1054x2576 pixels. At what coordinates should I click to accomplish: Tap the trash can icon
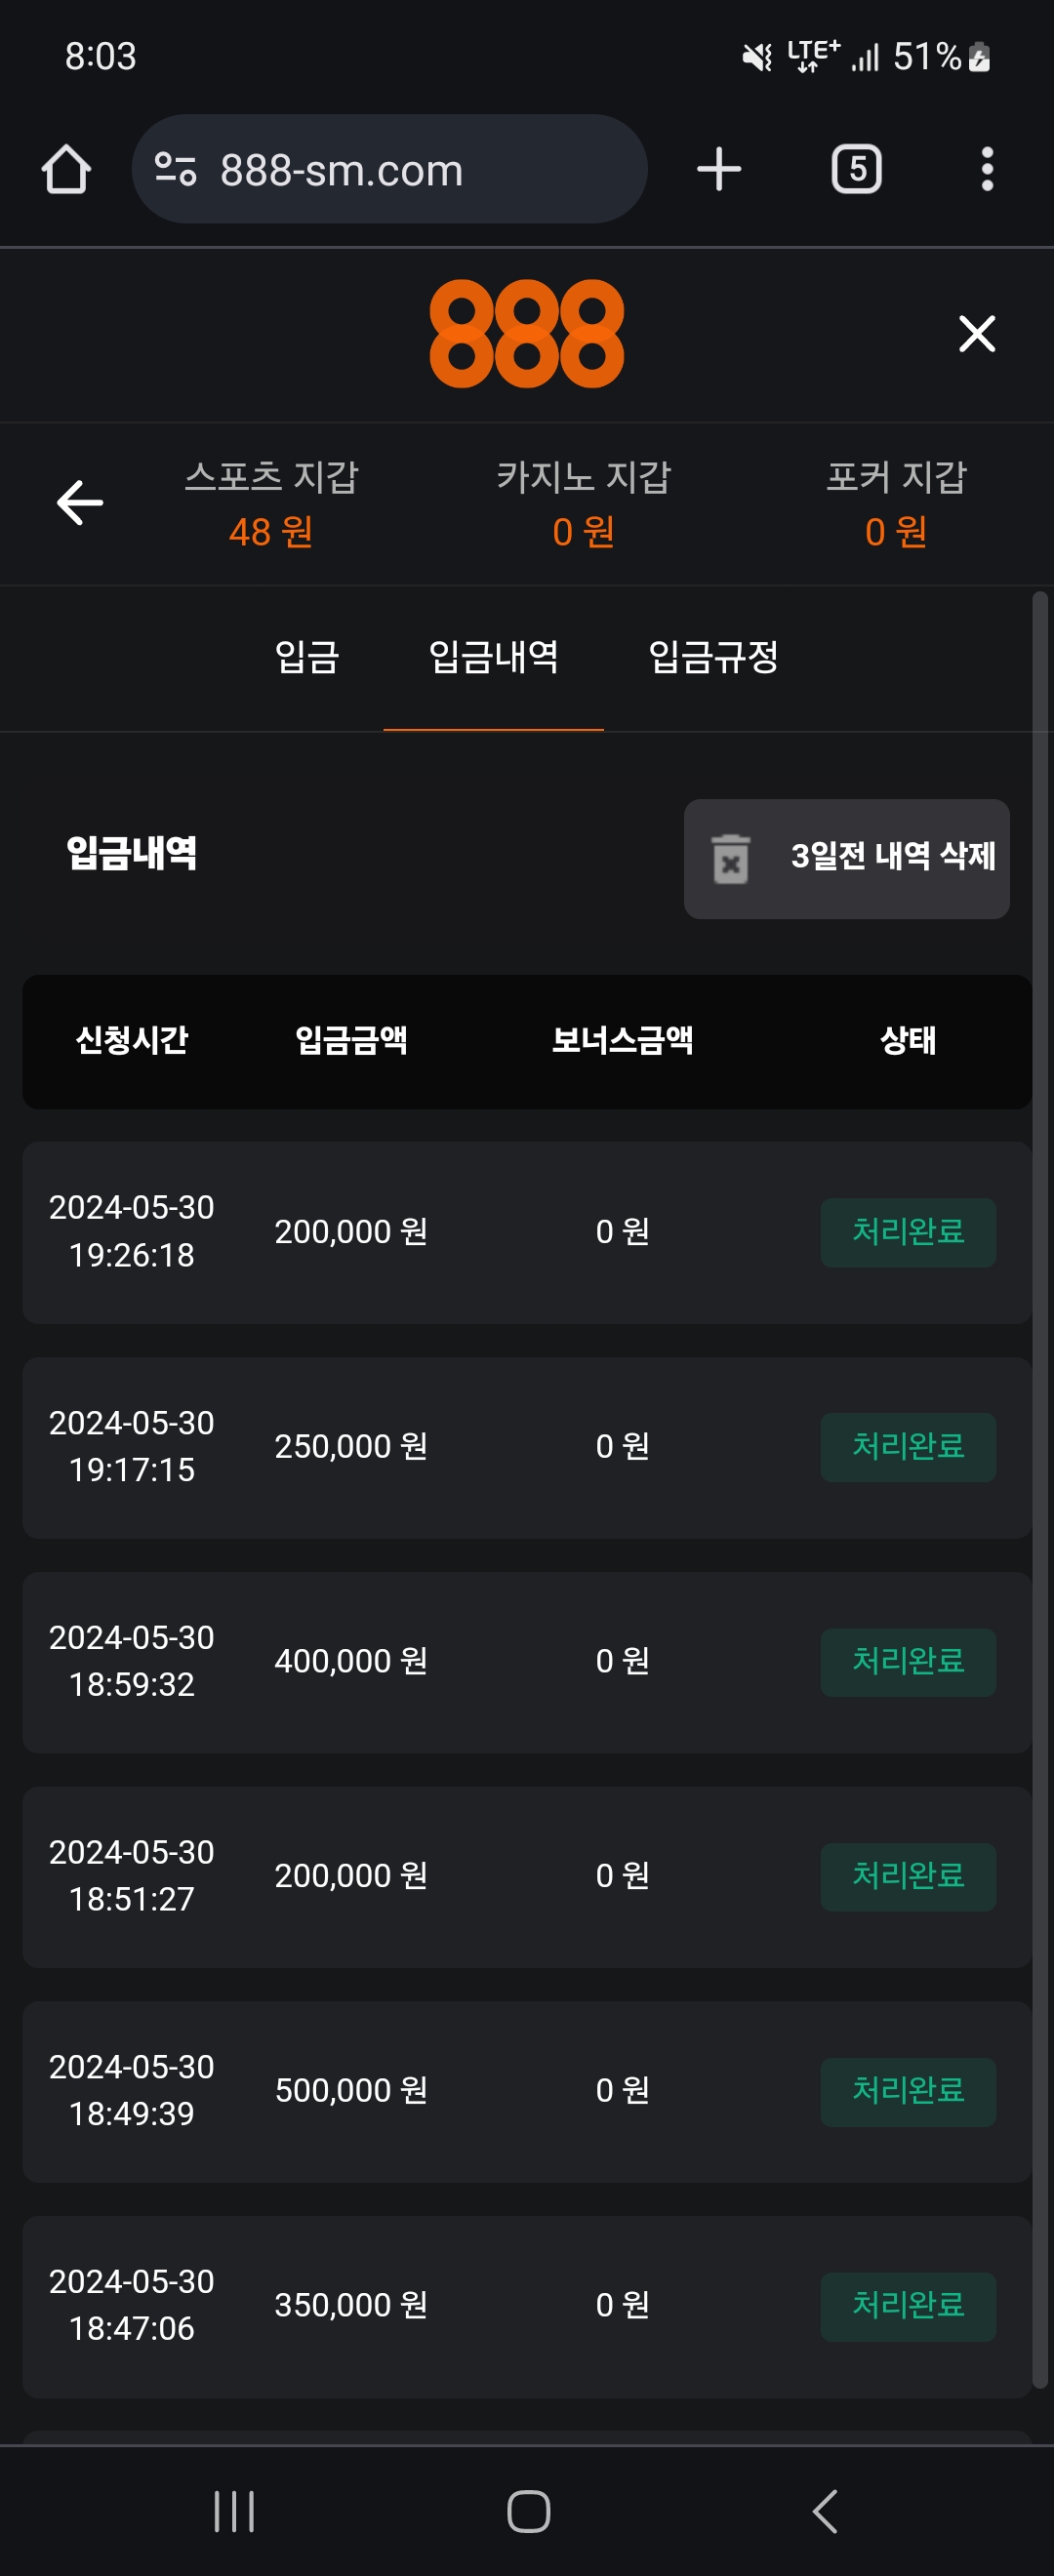pos(730,858)
